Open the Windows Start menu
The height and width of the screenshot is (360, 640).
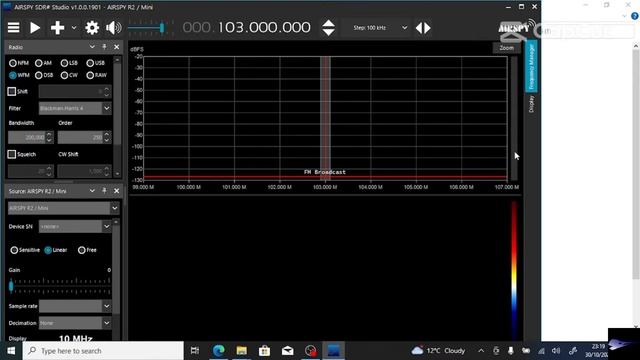(11, 351)
